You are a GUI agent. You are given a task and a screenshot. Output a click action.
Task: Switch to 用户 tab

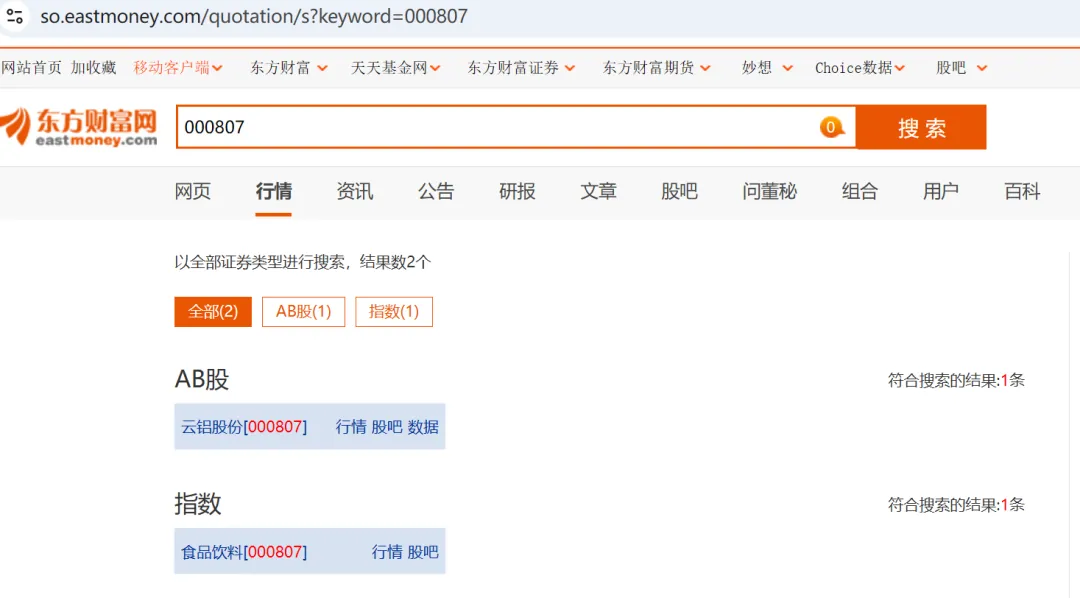tap(941, 192)
